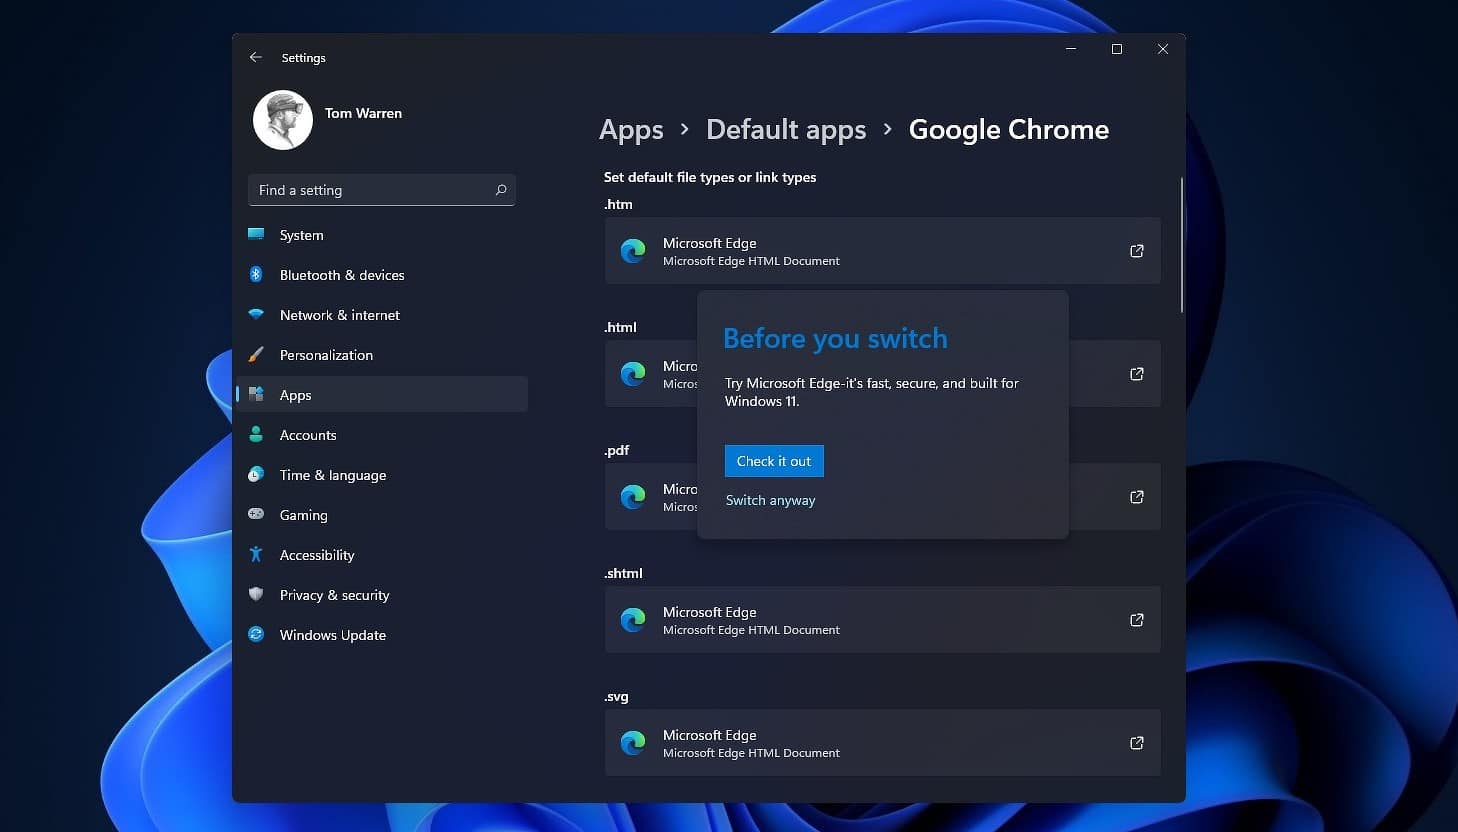The width and height of the screenshot is (1458, 832).
Task: Open Network & internet page
Action: click(381, 315)
